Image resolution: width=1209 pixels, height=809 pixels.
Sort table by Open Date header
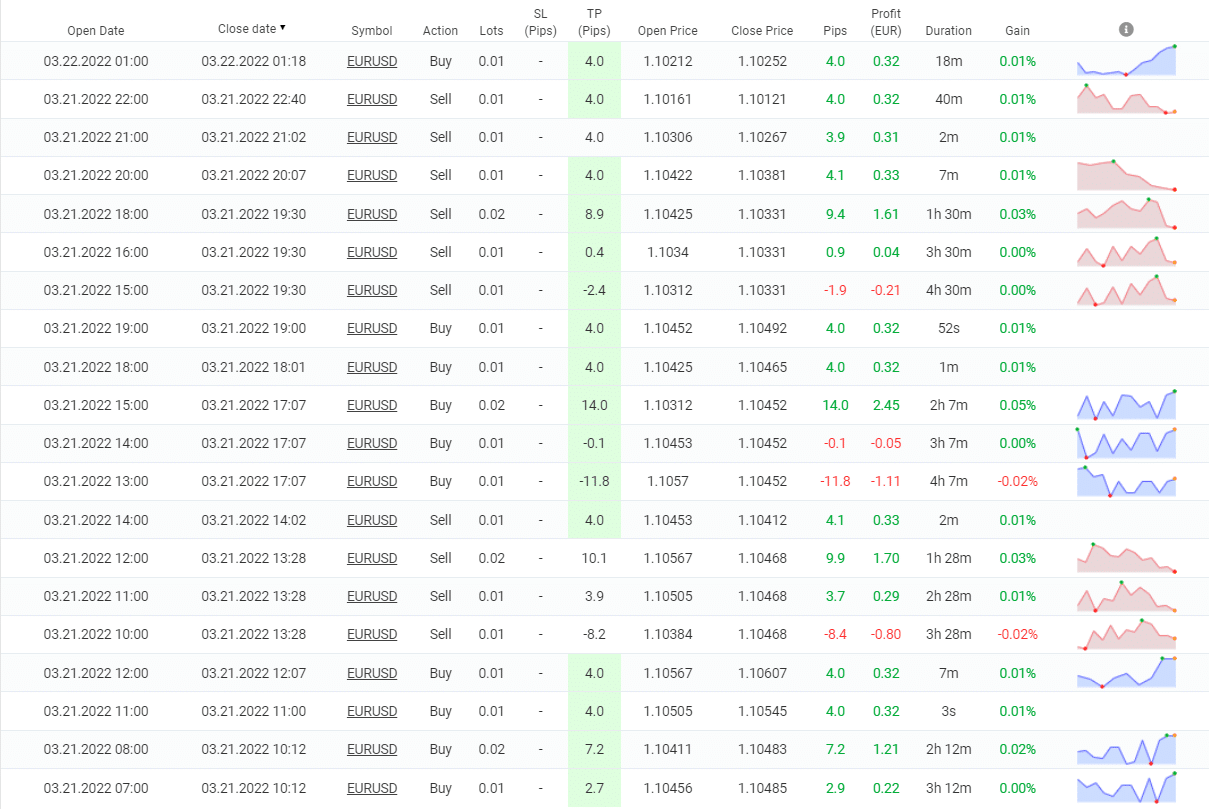(96, 31)
